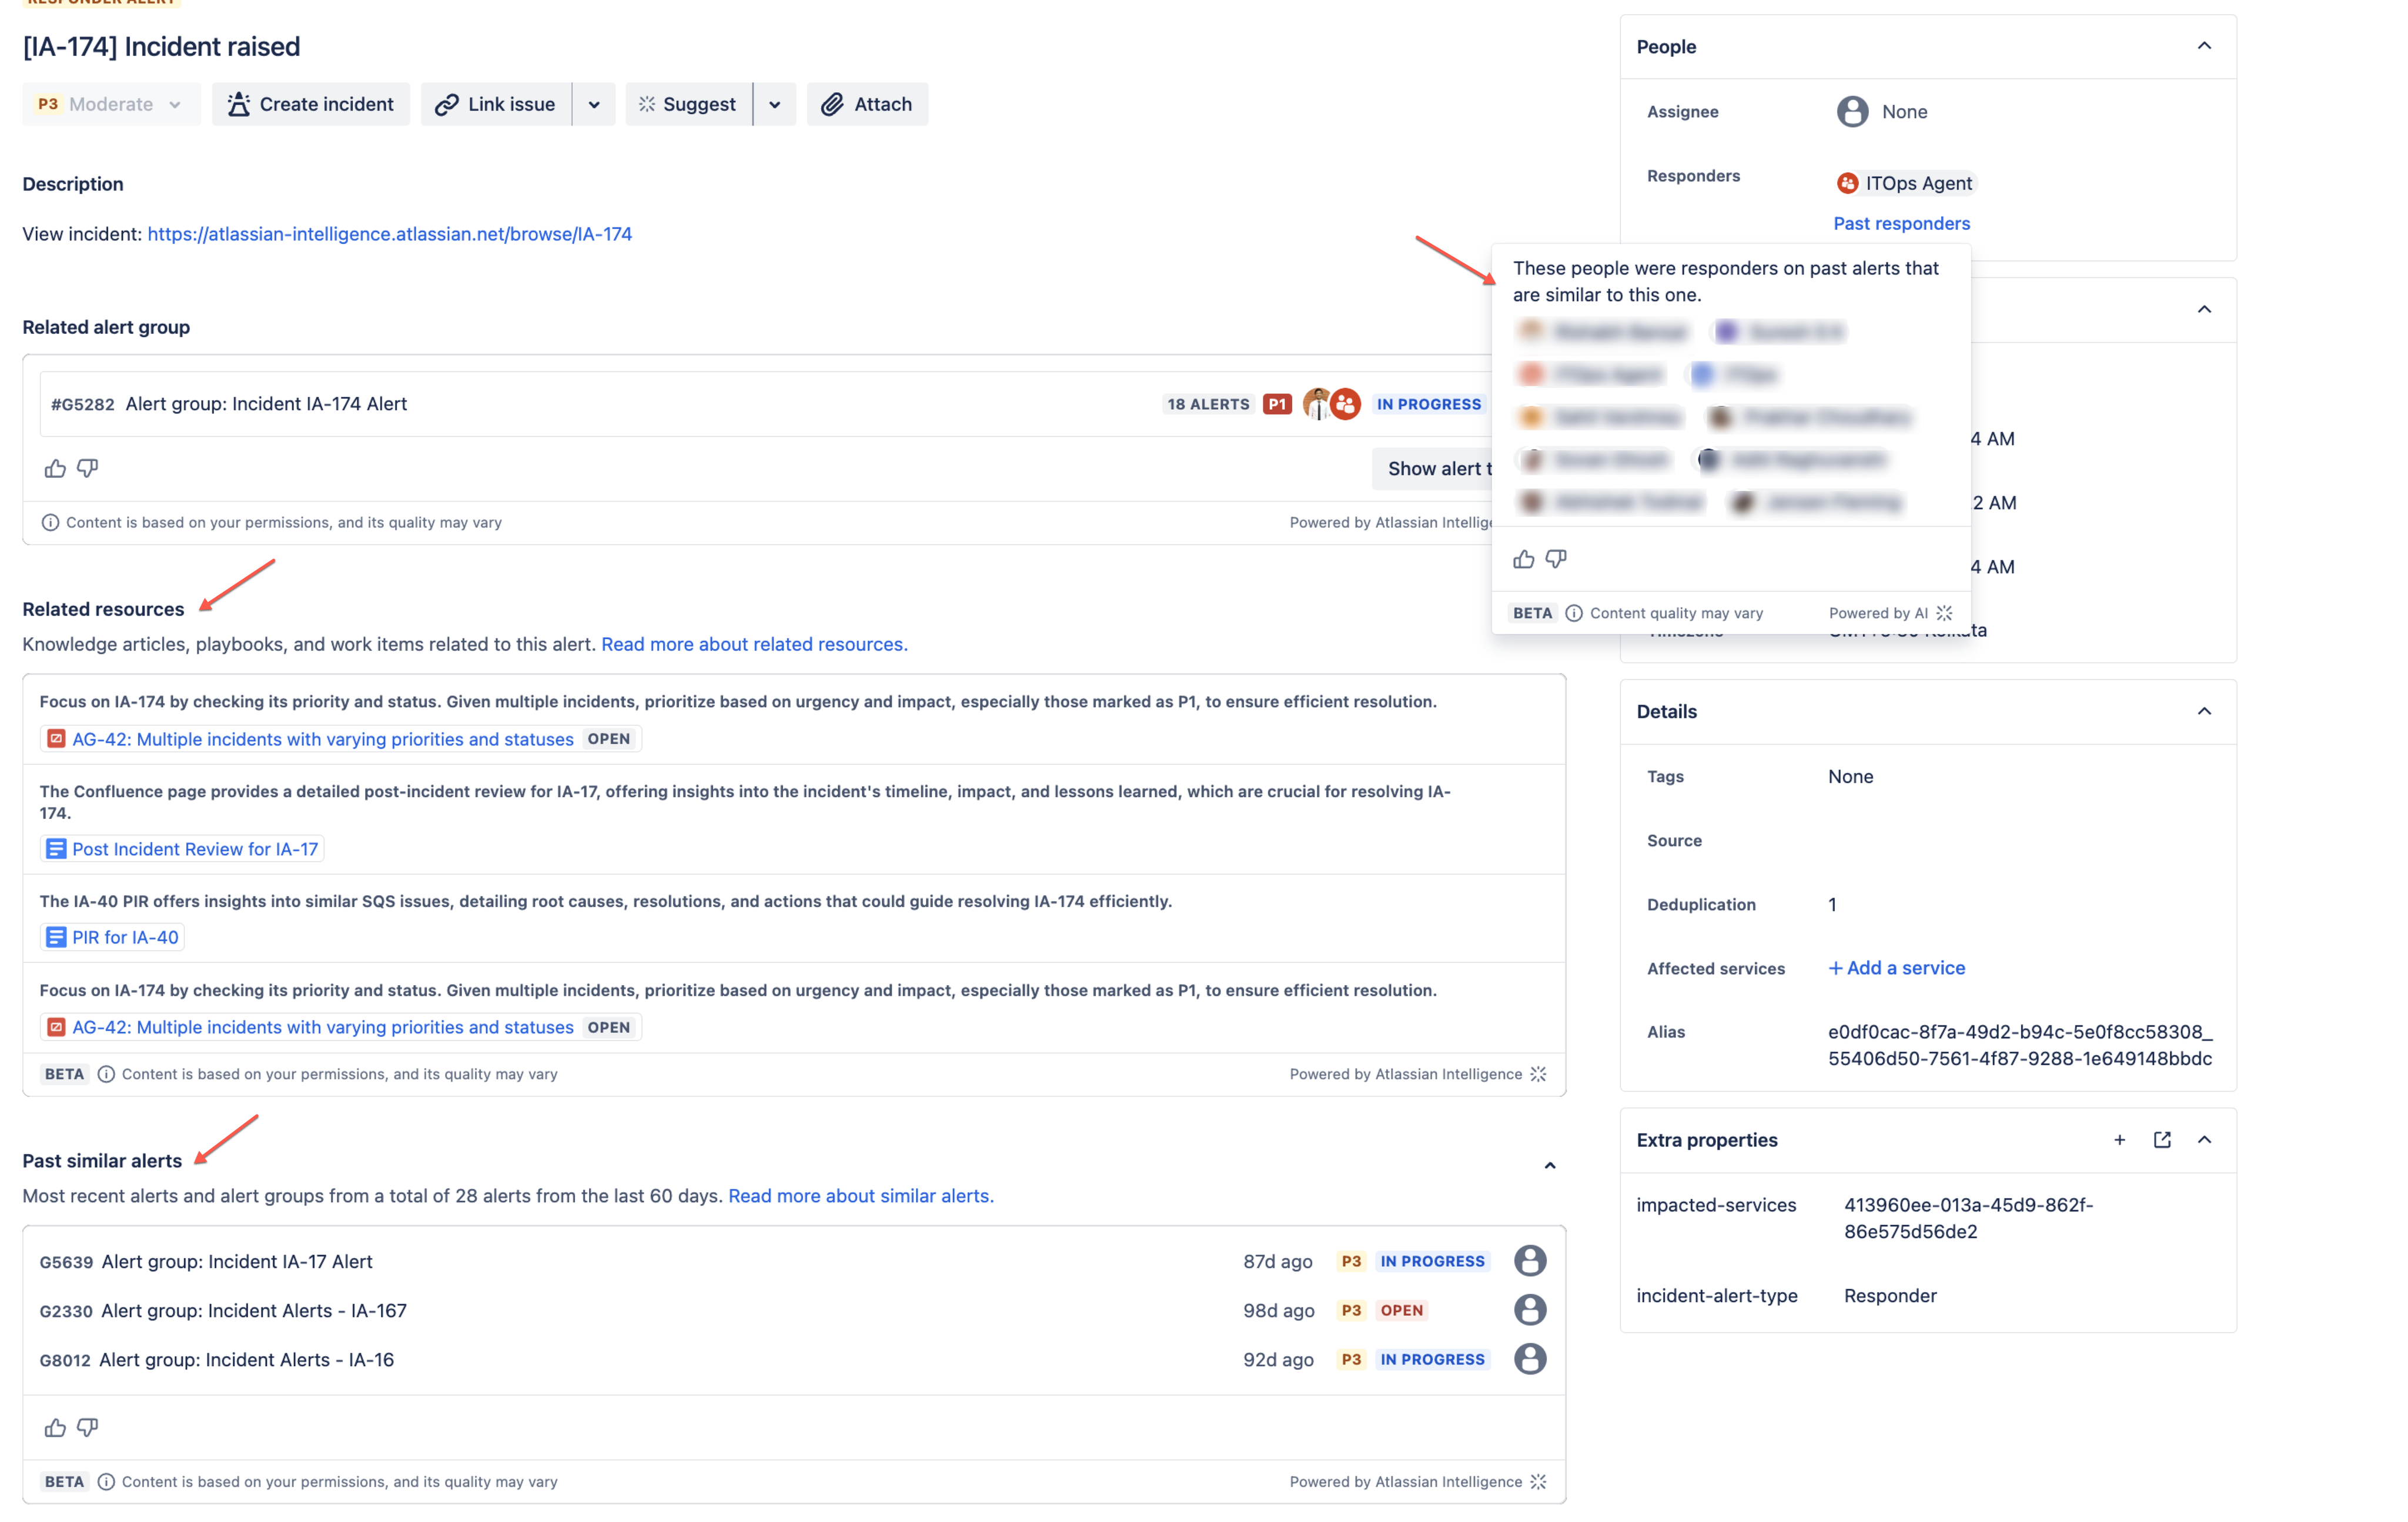Collapse the Details panel
Image resolution: width=2408 pixels, height=1522 pixels.
[x=2204, y=711]
